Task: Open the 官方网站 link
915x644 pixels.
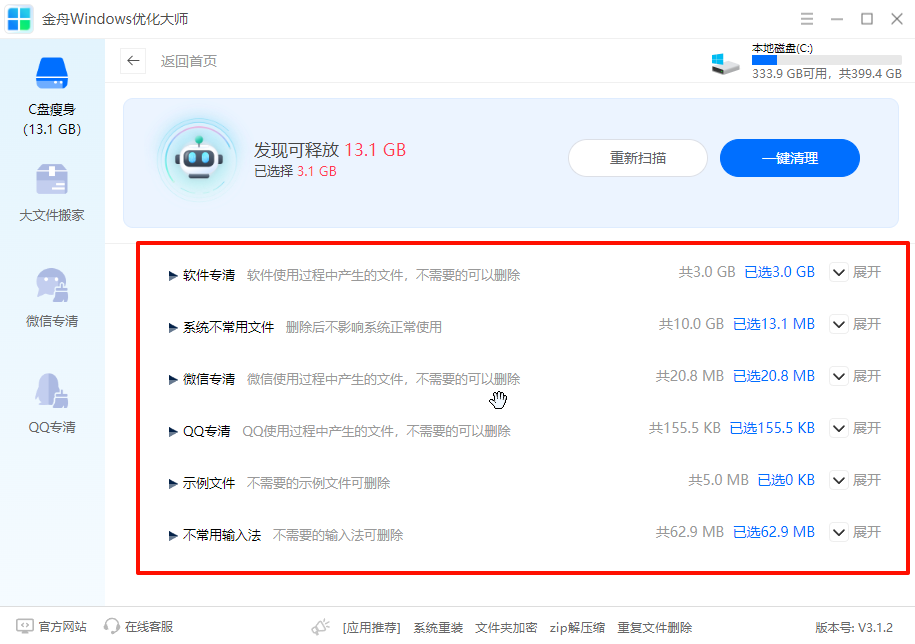Action: pos(62,626)
